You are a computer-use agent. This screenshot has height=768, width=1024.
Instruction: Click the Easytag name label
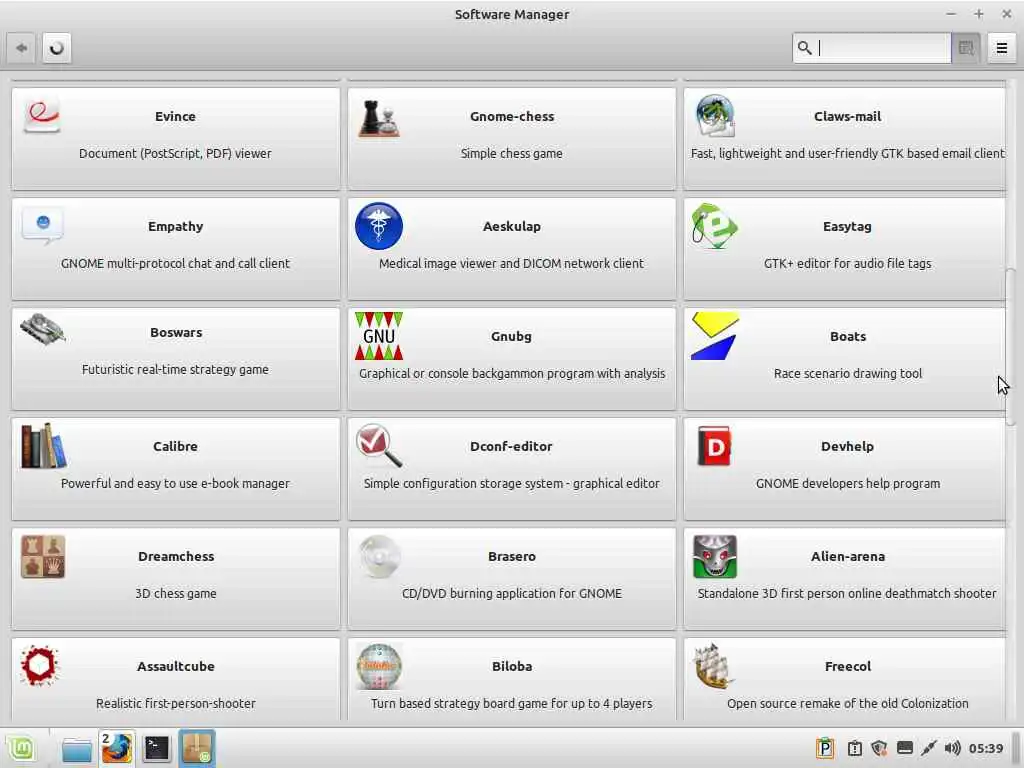(x=847, y=226)
